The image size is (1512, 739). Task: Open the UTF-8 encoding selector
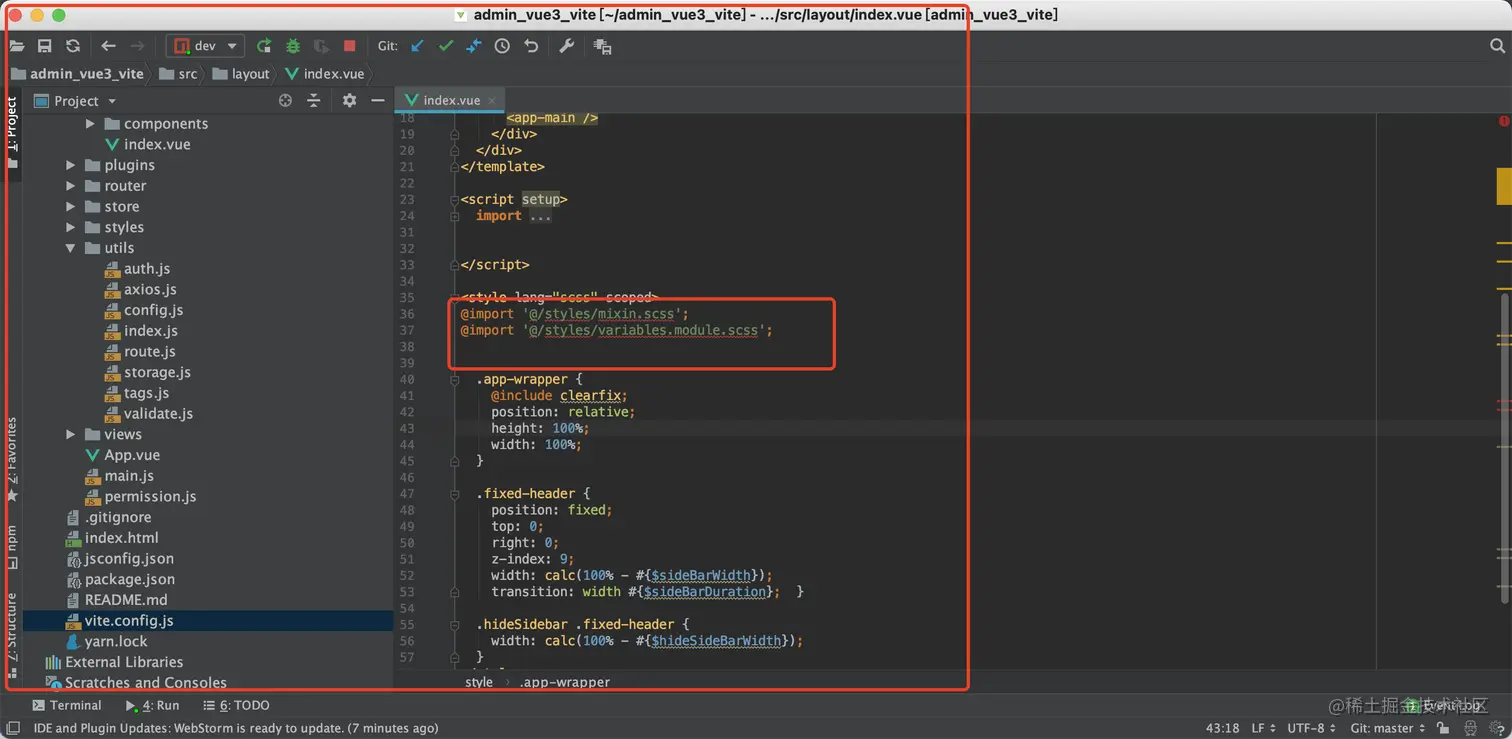pyautogui.click(x=1312, y=729)
